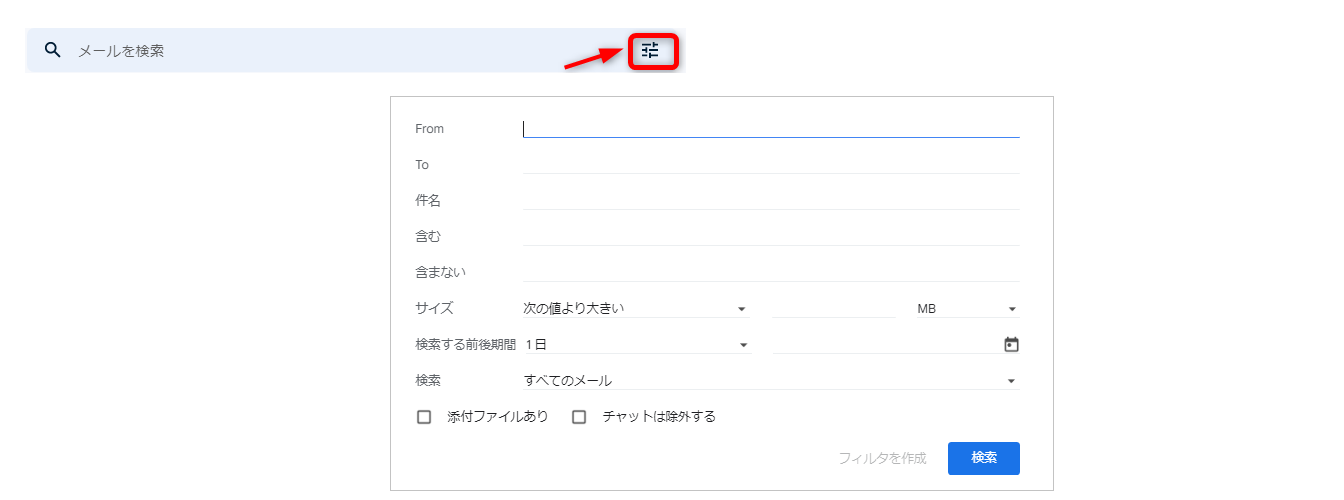Click the search magnifier icon

pos(53,50)
